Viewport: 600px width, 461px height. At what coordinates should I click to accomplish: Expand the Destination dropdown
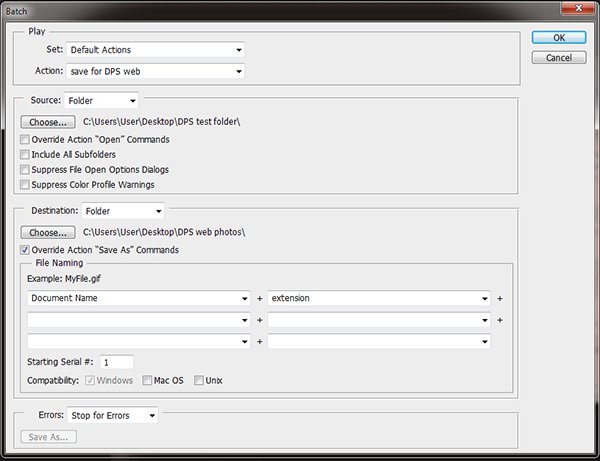[124, 211]
